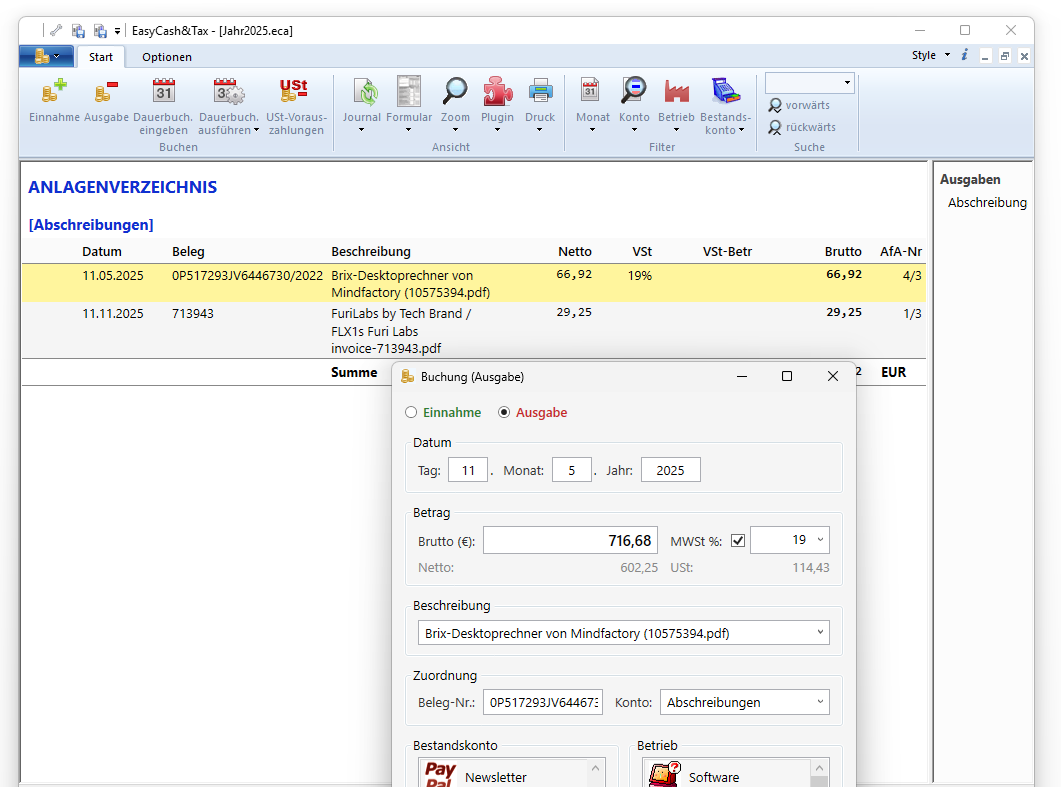The width and height of the screenshot is (1061, 787).
Task: Click the Beleg-Nr. input field
Action: [x=543, y=702]
